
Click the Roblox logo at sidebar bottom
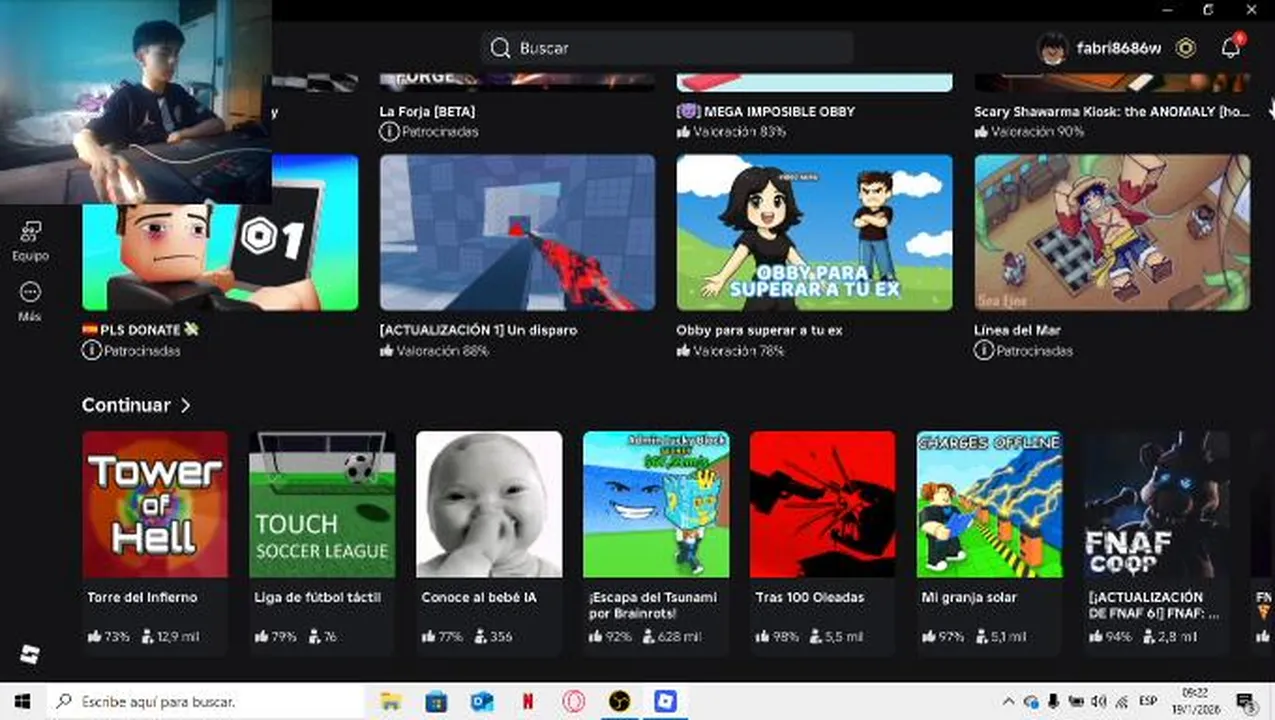click(30, 655)
